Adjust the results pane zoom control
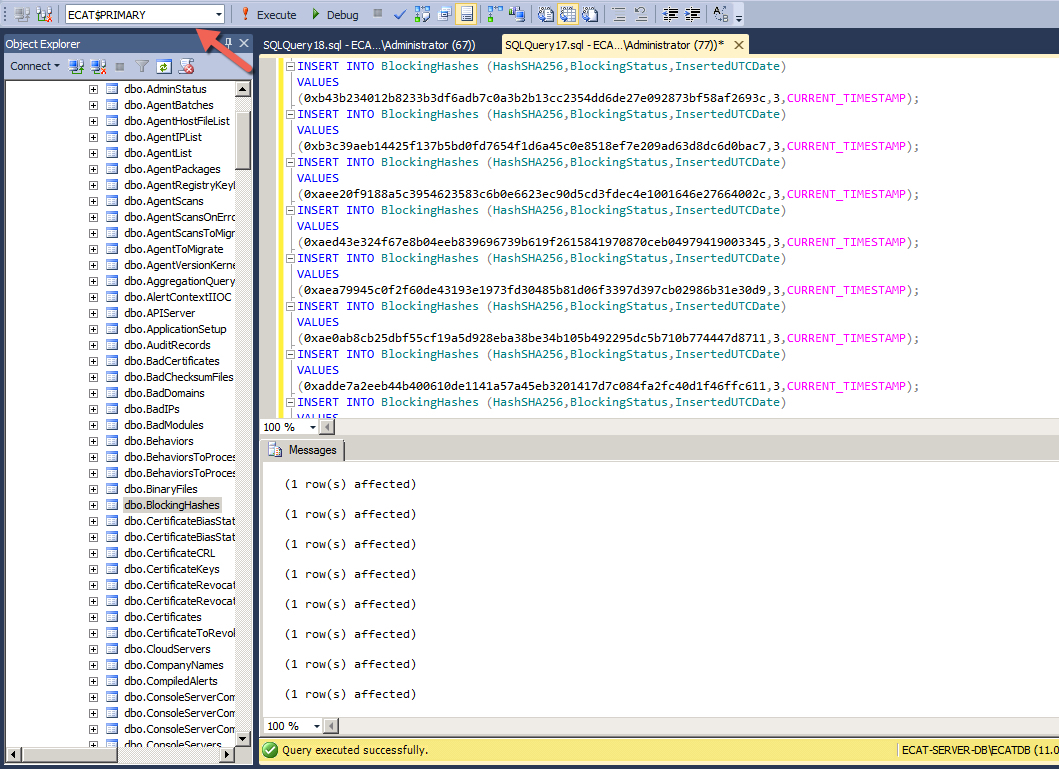This screenshot has height=769, width=1059. (x=290, y=726)
